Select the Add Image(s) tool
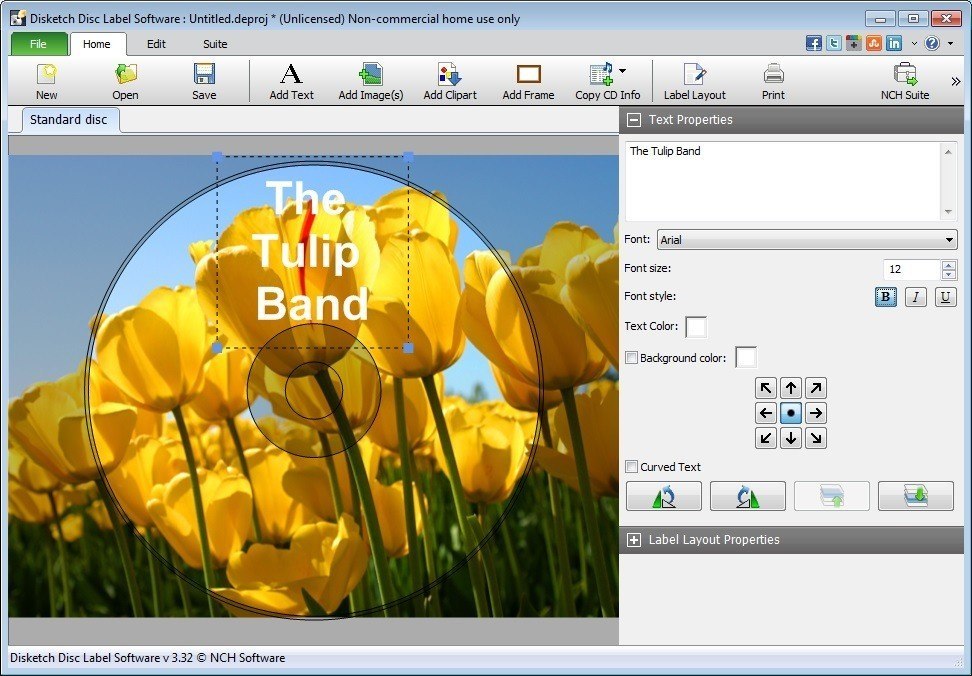 point(370,80)
